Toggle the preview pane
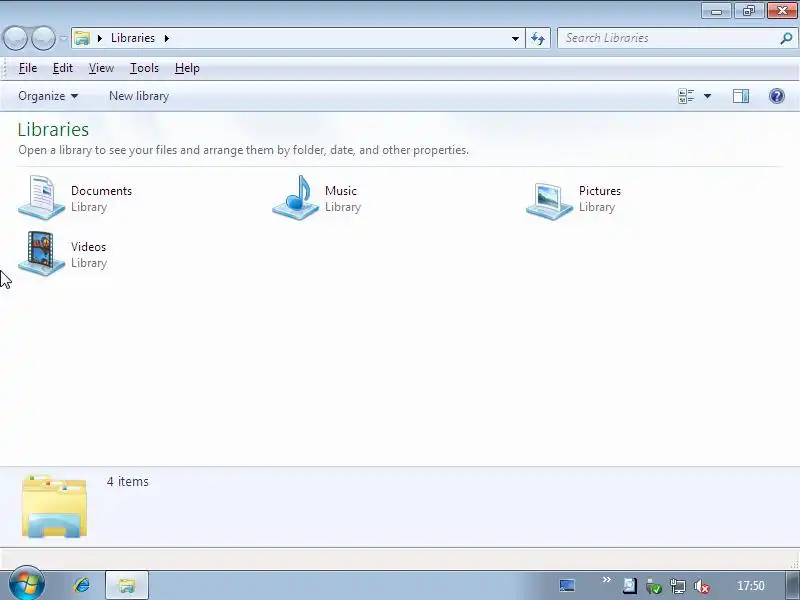The width and height of the screenshot is (800, 600). pos(741,96)
